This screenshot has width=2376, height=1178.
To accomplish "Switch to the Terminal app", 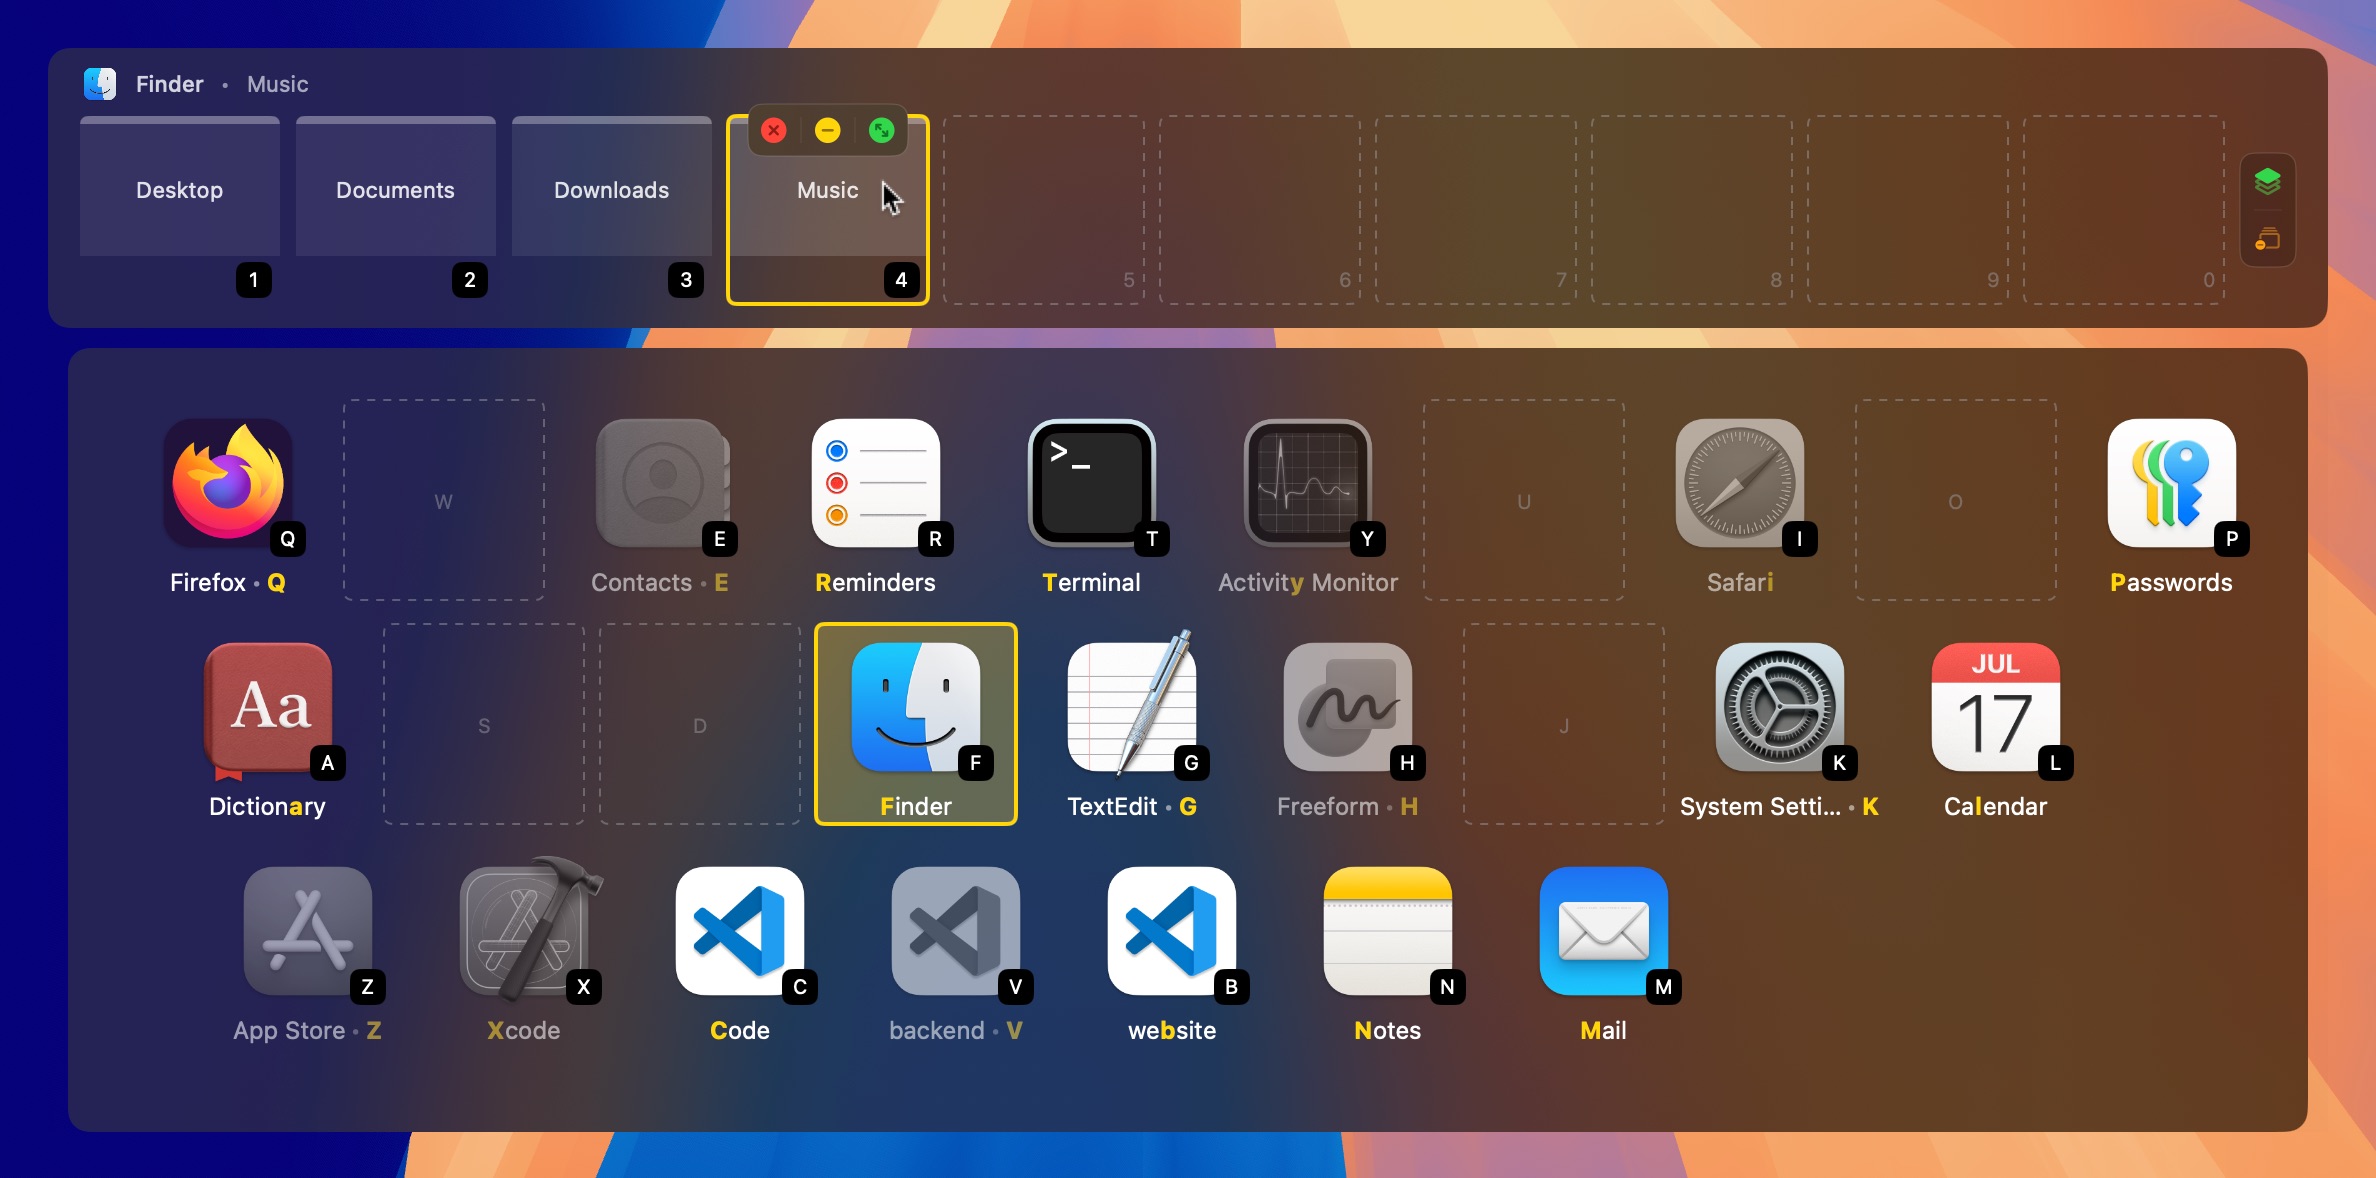I will tap(1092, 482).
